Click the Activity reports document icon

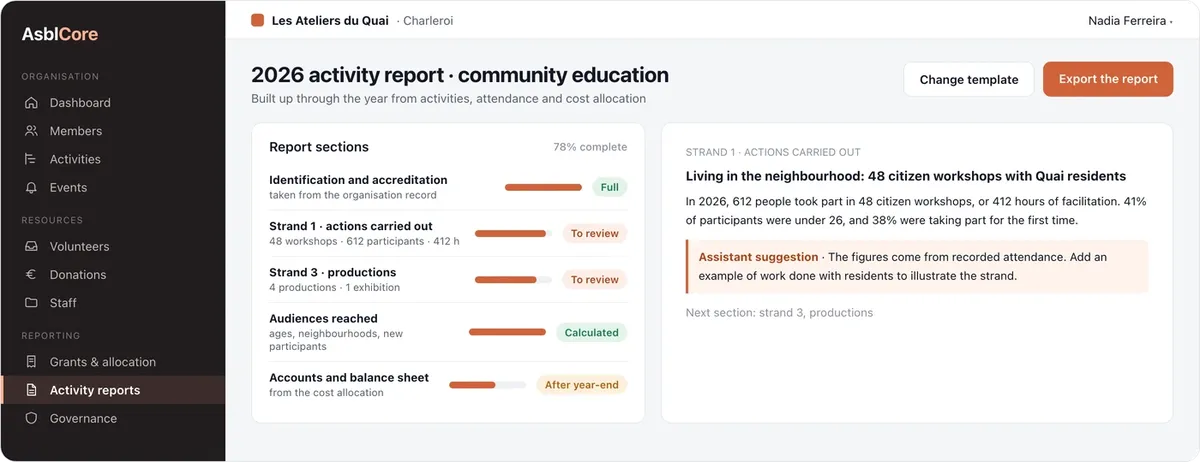[x=31, y=390]
